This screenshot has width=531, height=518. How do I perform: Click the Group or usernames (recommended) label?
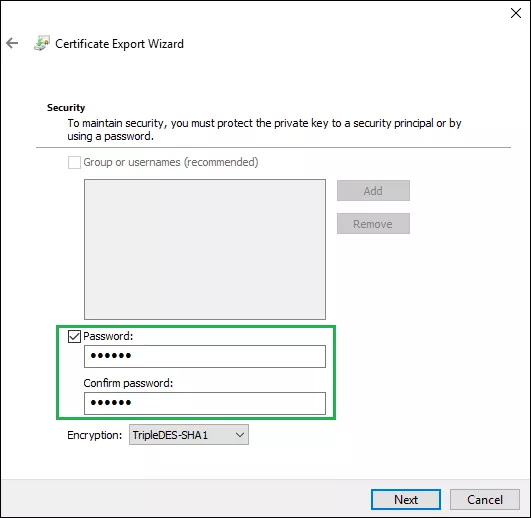click(171, 162)
